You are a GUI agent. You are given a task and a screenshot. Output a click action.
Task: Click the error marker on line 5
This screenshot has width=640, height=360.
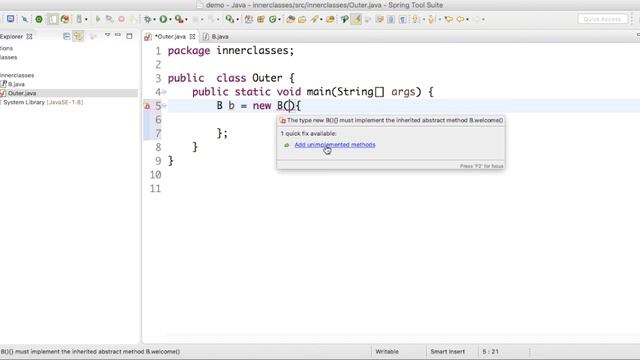coord(147,106)
